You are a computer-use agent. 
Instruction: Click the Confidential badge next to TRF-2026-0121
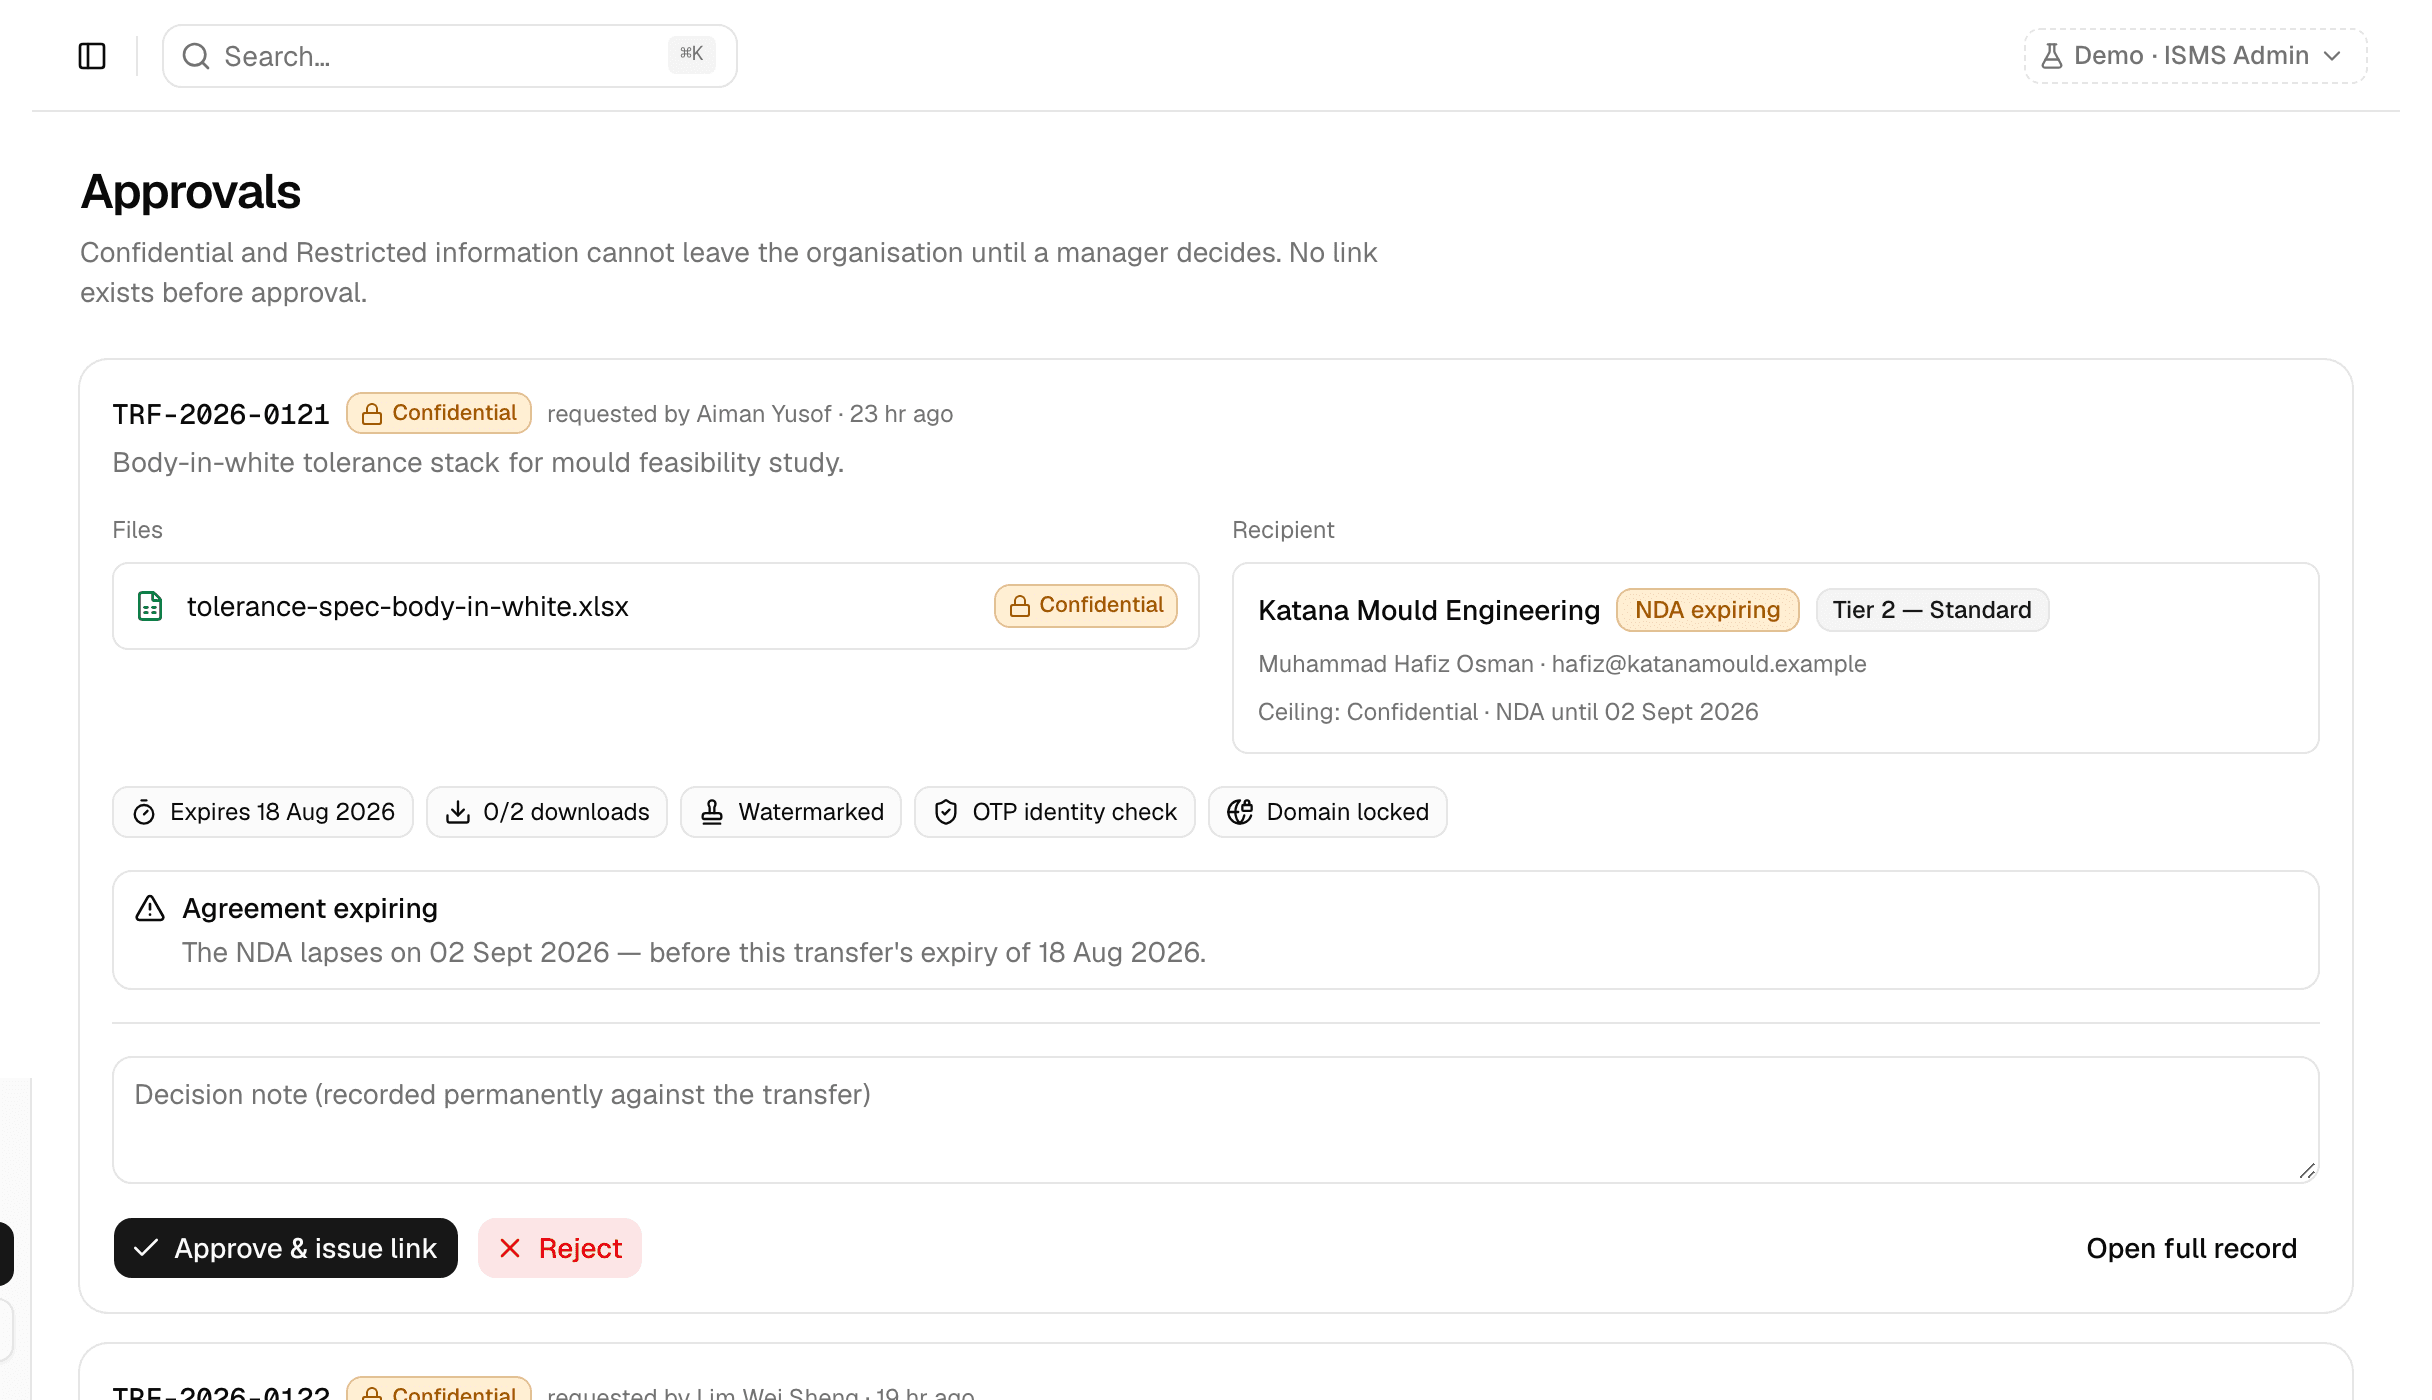[439, 413]
